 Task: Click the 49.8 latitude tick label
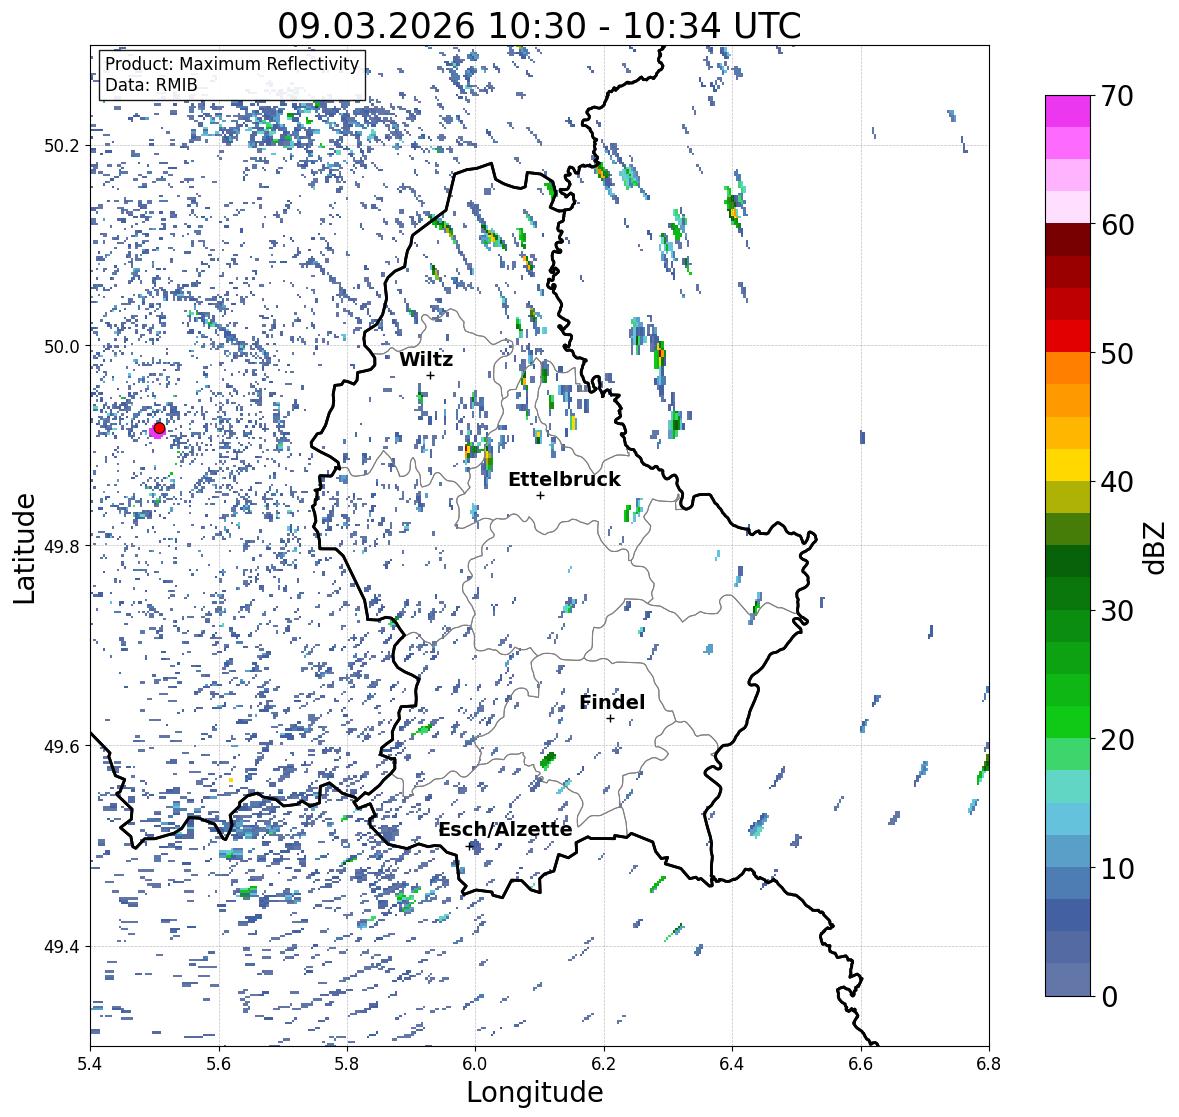(x=61, y=546)
